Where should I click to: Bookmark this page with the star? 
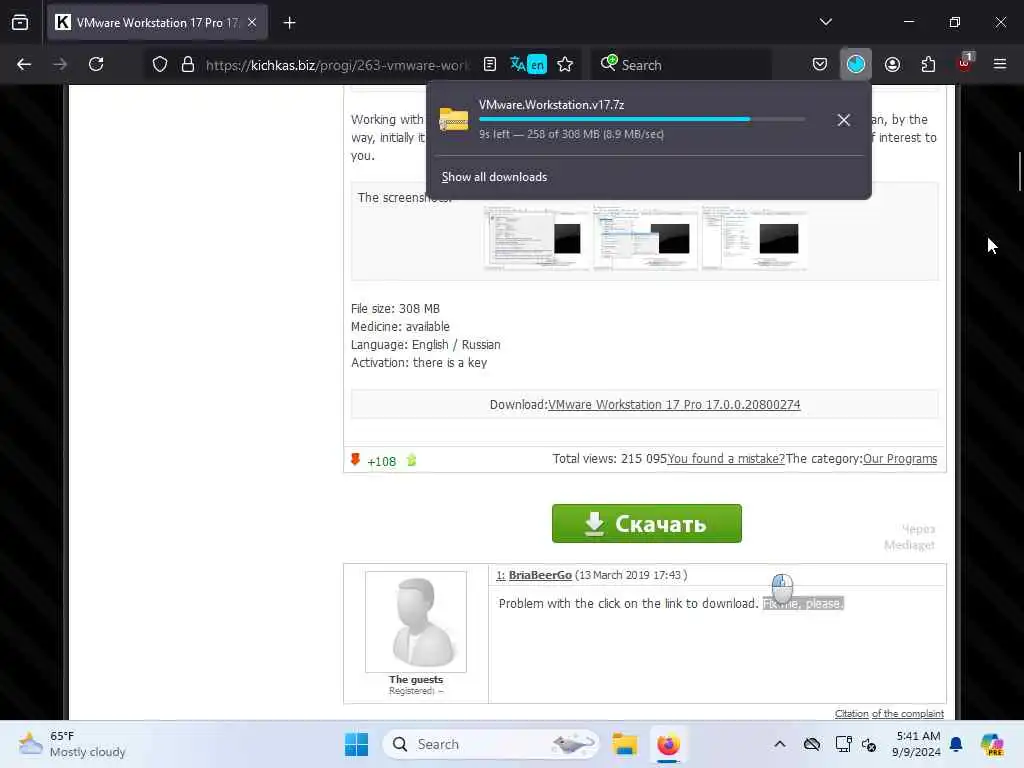(x=565, y=65)
